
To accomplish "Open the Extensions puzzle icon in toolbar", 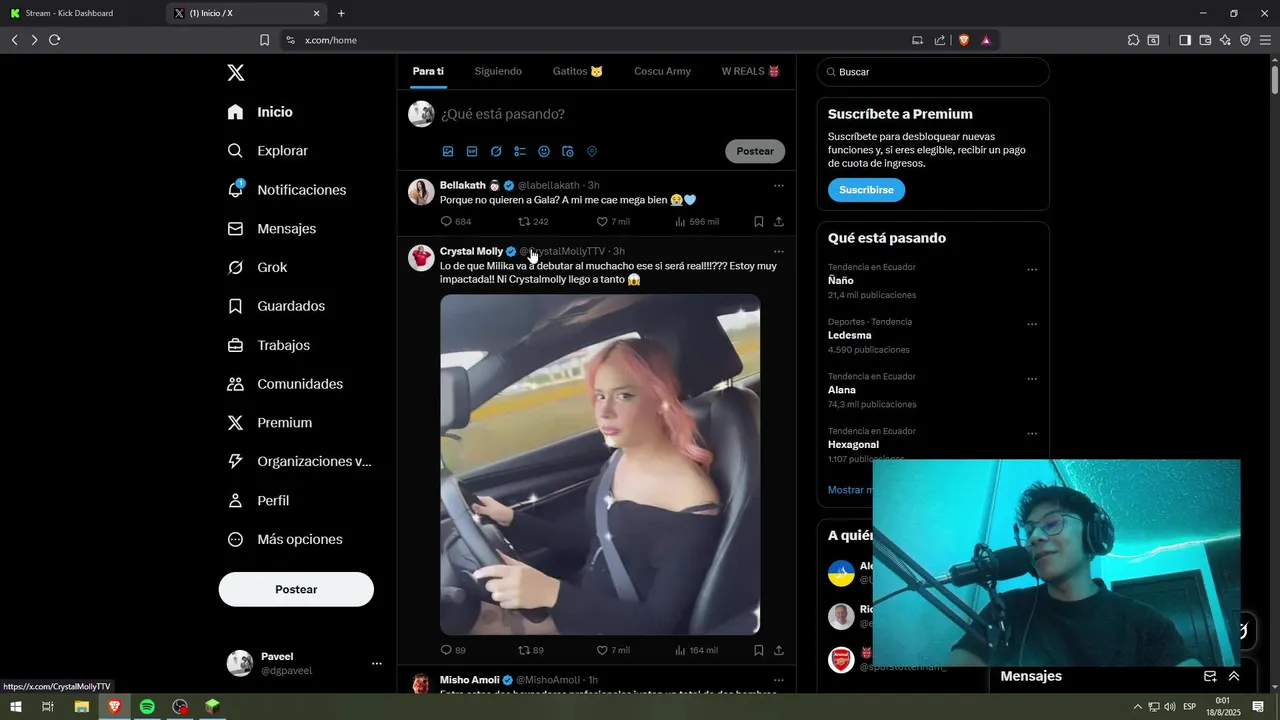I will pos(1133,40).
